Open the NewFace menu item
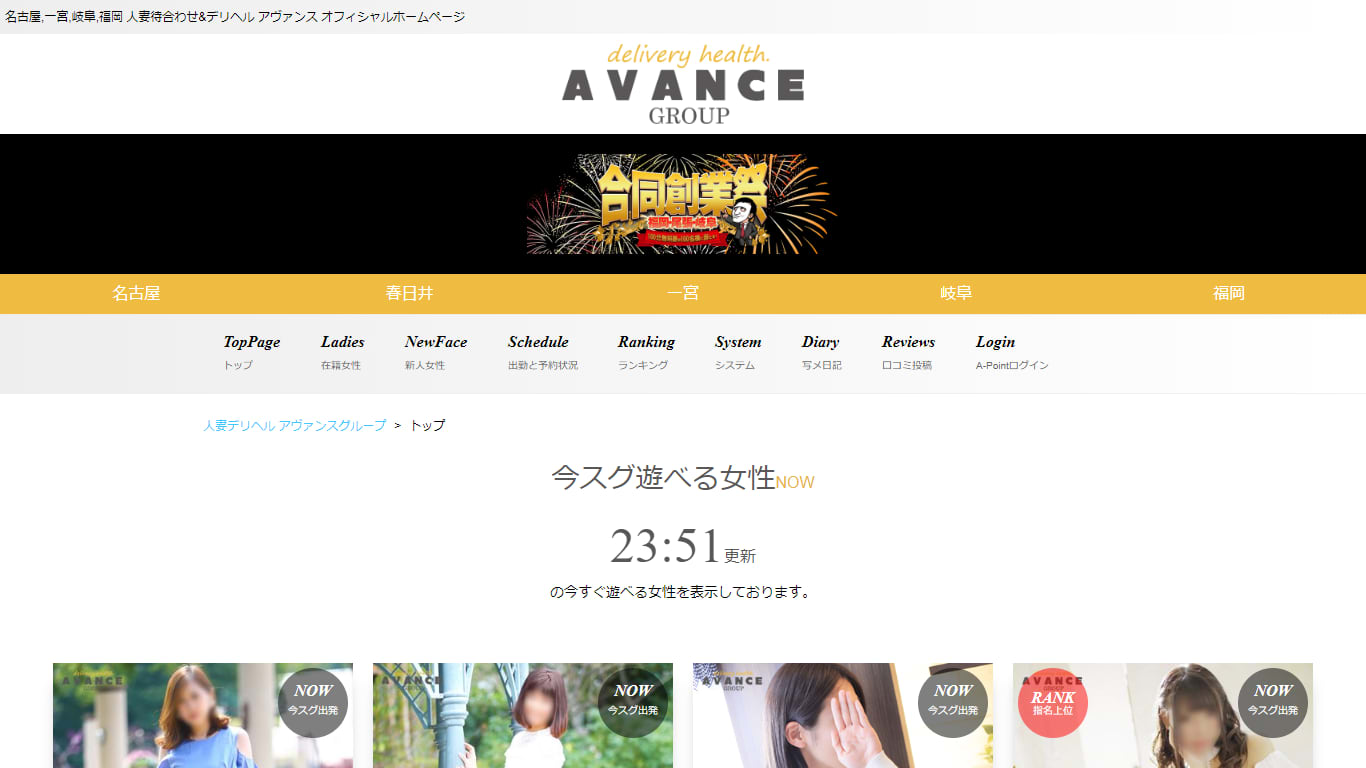The height and width of the screenshot is (768, 1366). pos(436,353)
